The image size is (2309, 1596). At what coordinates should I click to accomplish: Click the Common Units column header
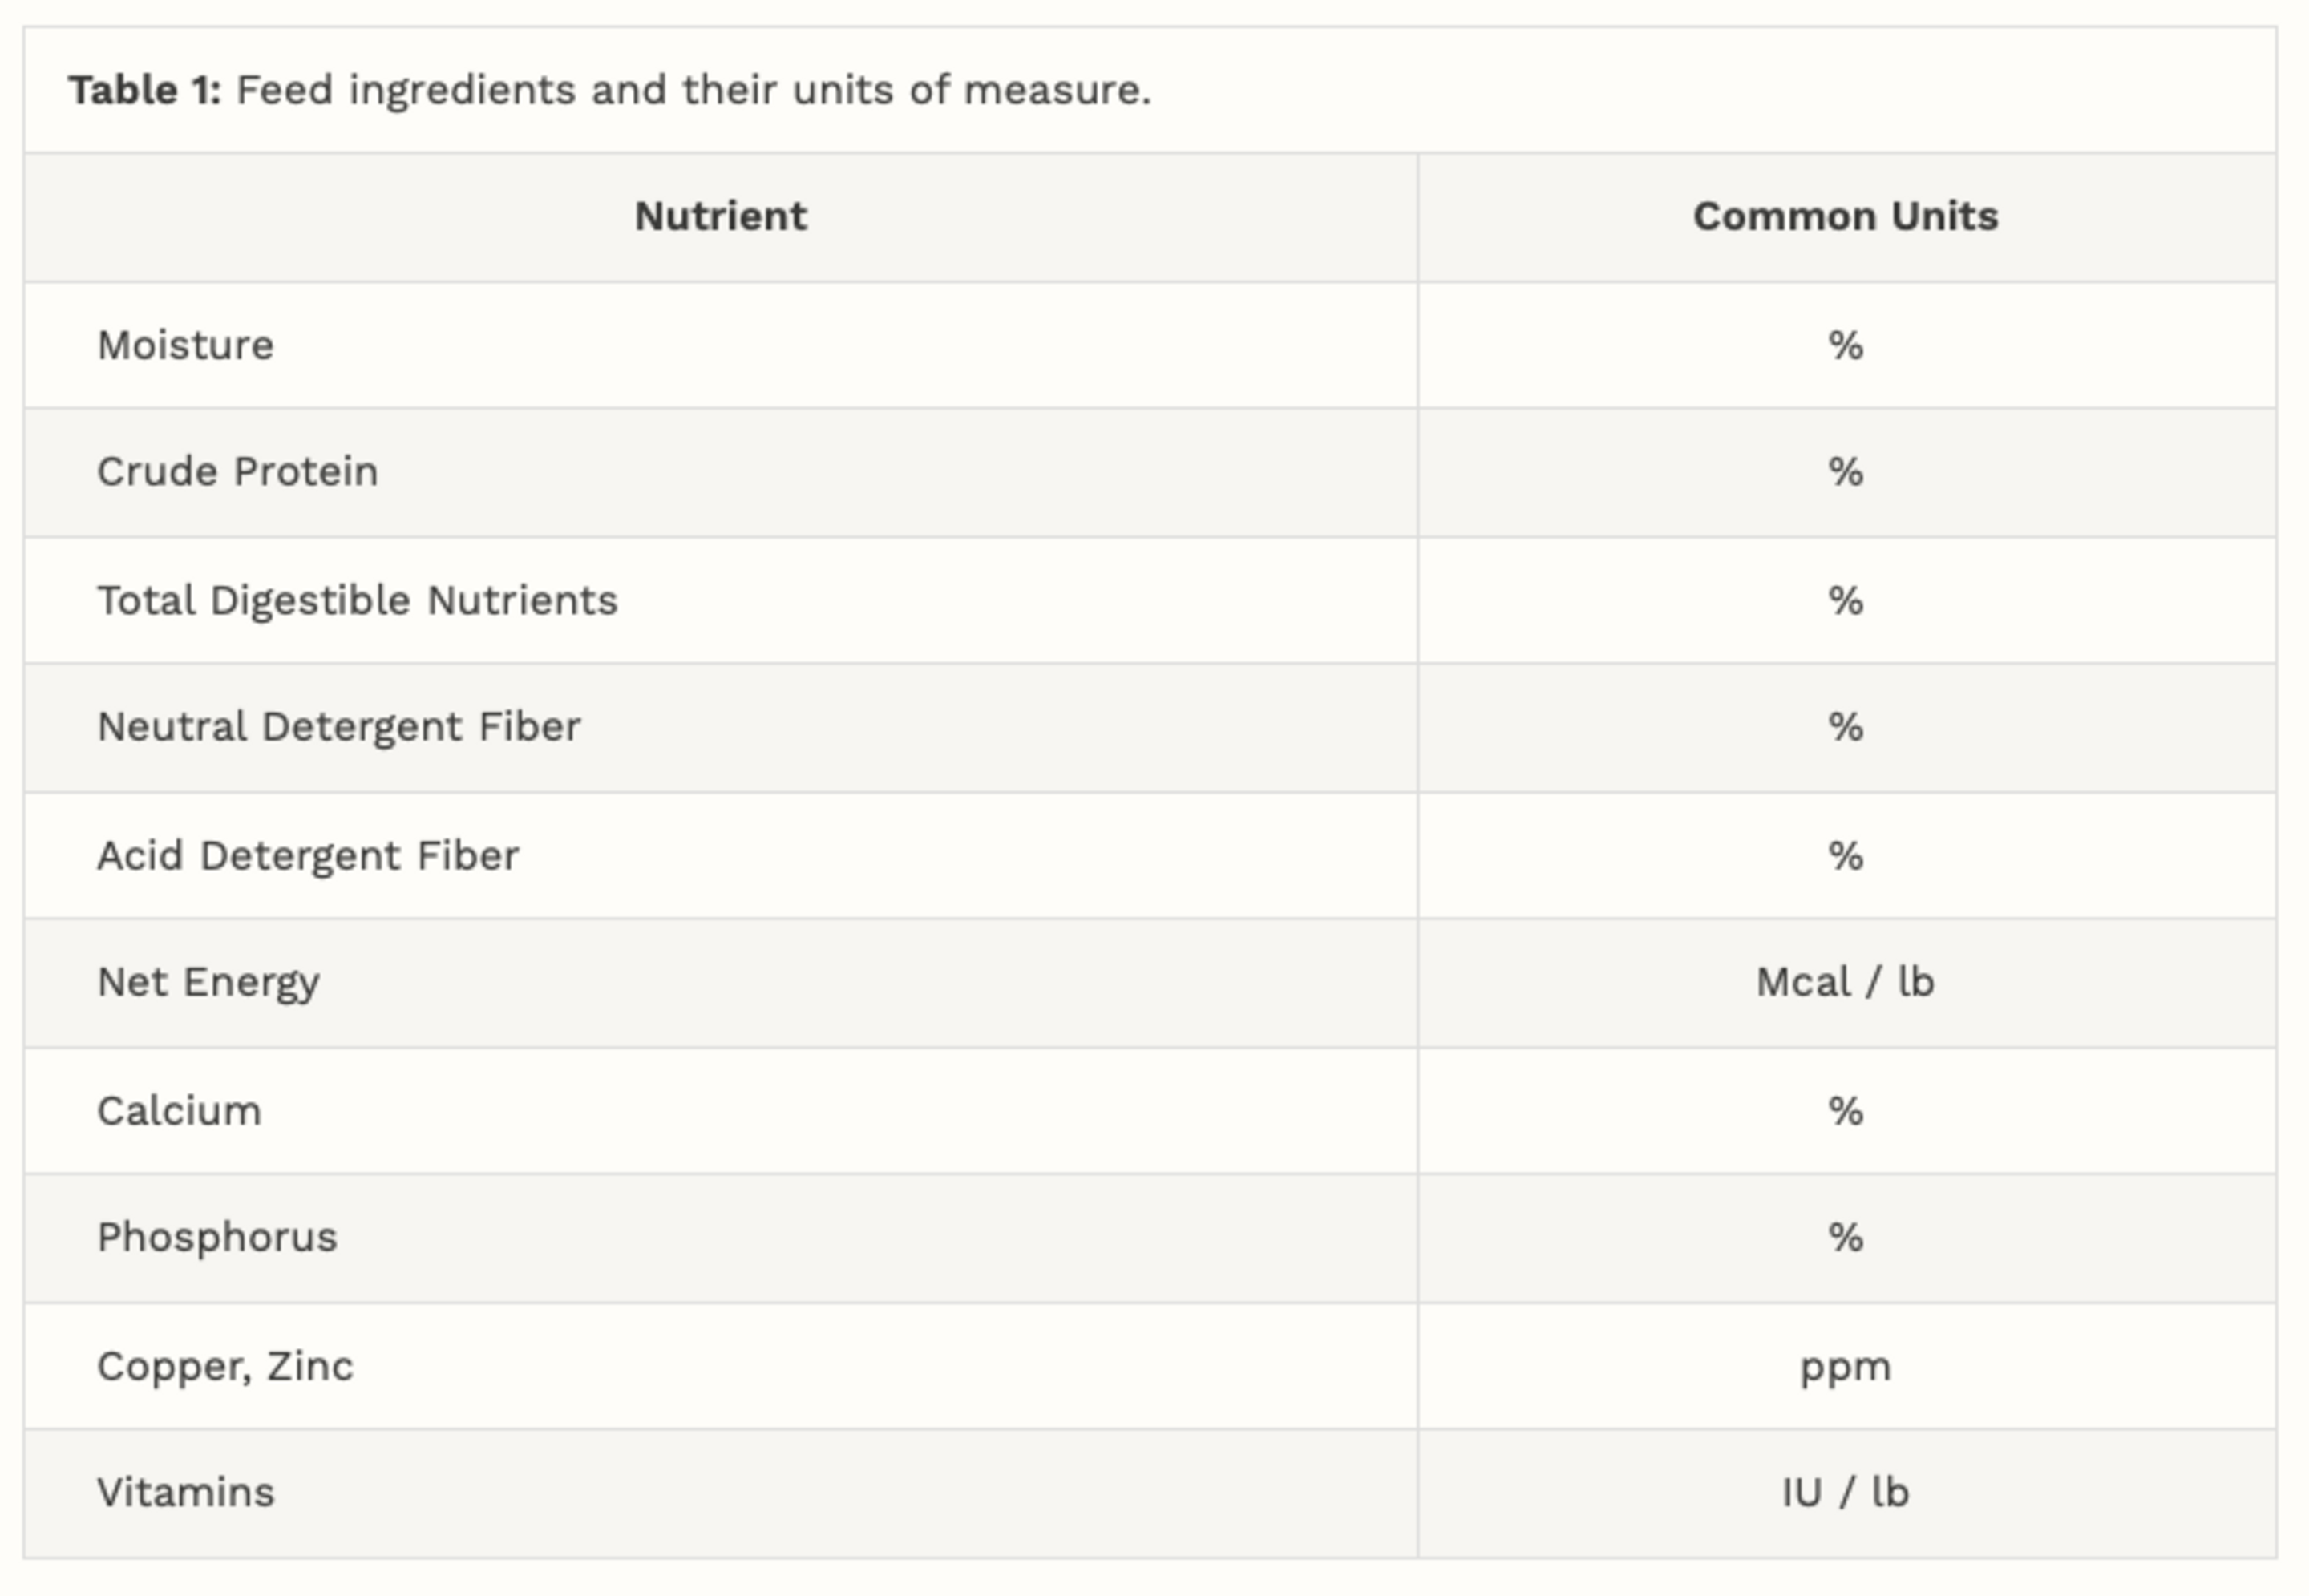click(x=1845, y=217)
